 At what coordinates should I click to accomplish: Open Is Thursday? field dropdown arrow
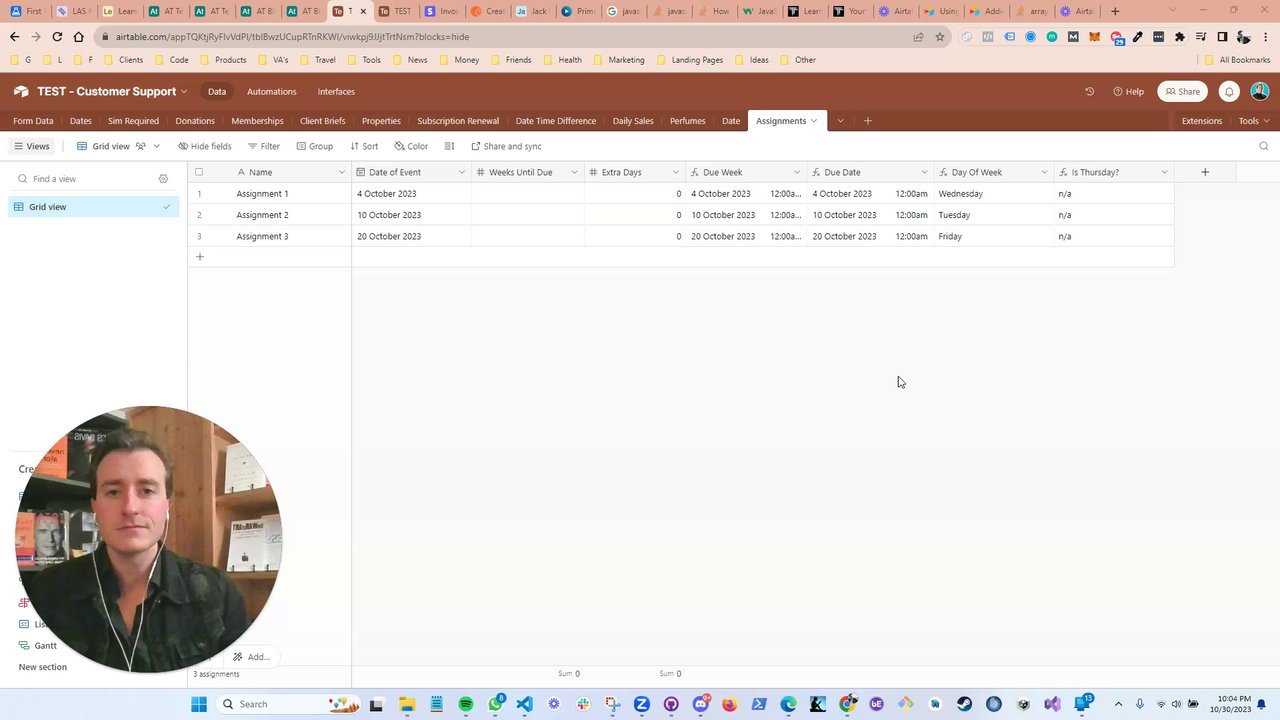(1164, 172)
